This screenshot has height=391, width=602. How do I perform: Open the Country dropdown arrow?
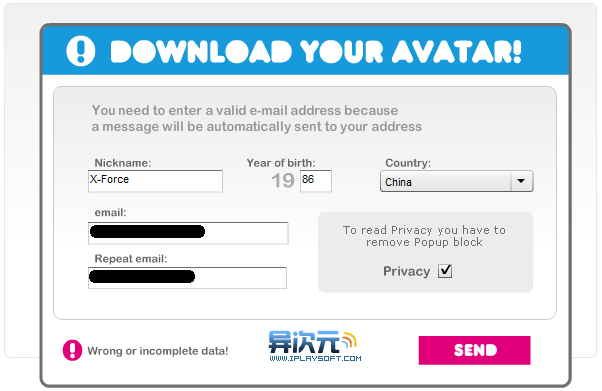(521, 181)
